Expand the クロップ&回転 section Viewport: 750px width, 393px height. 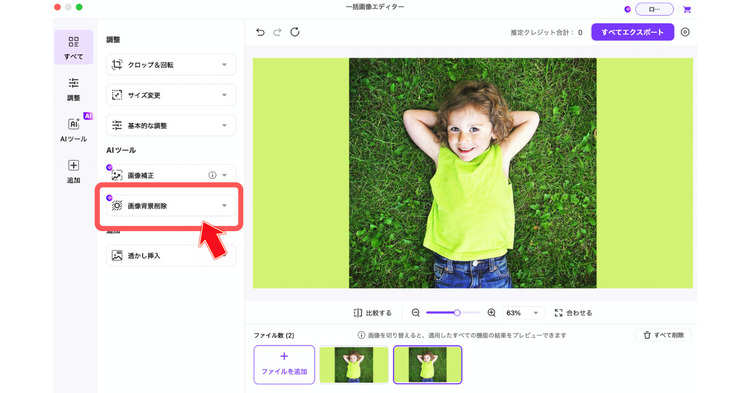(171, 65)
